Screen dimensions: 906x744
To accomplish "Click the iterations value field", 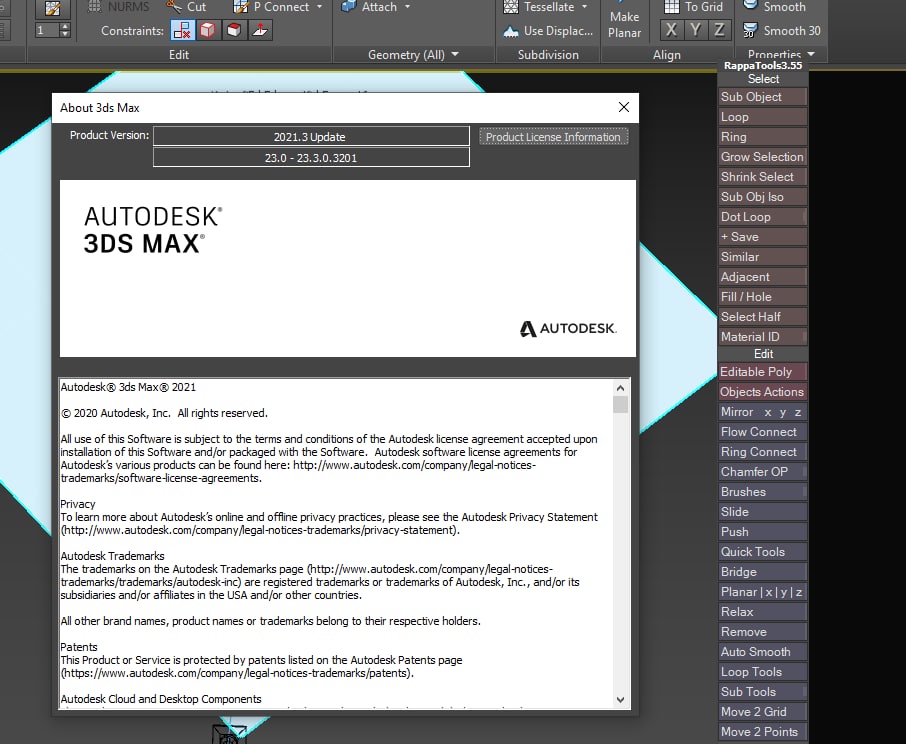I will pyautogui.click(x=47, y=30).
